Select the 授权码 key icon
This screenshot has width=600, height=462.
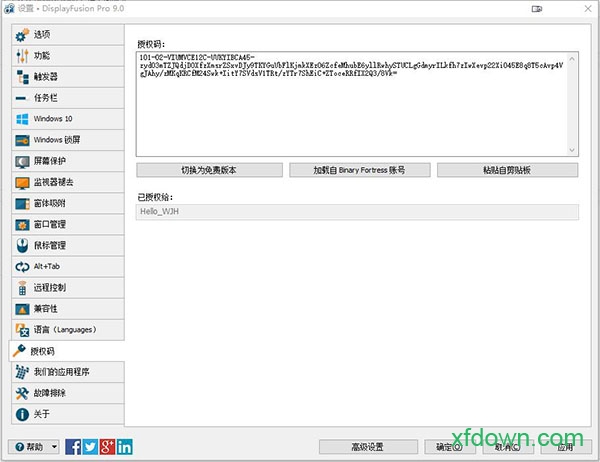pyautogui.click(x=19, y=351)
